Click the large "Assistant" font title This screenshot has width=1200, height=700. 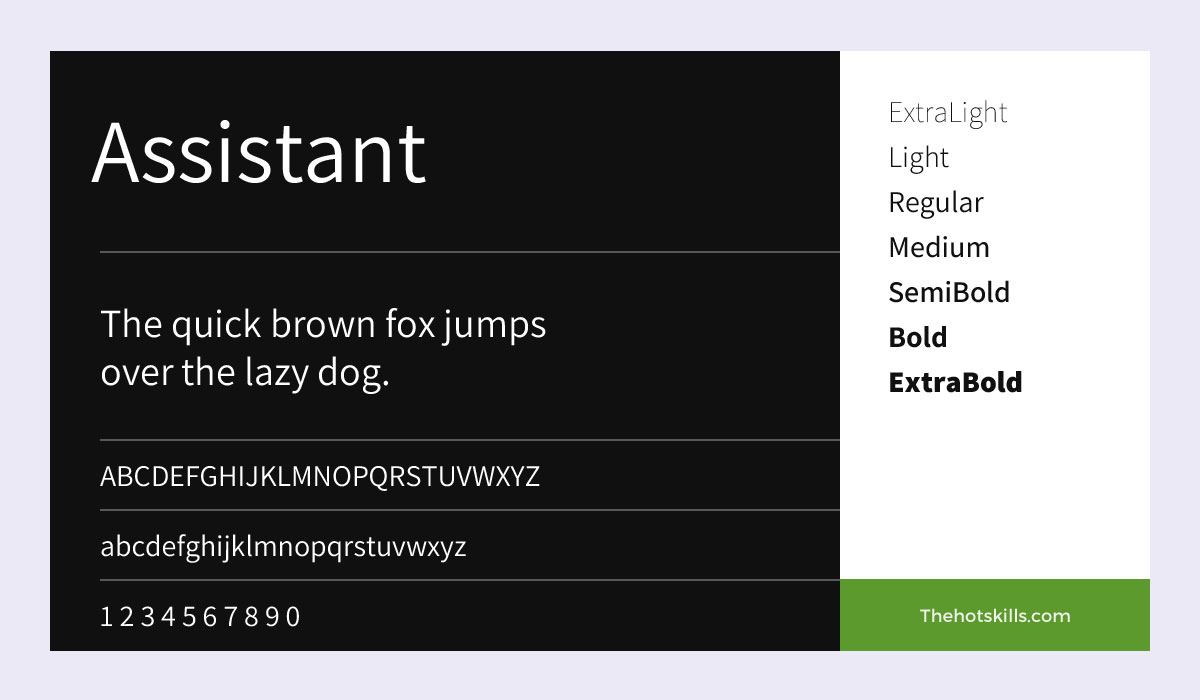pos(259,153)
